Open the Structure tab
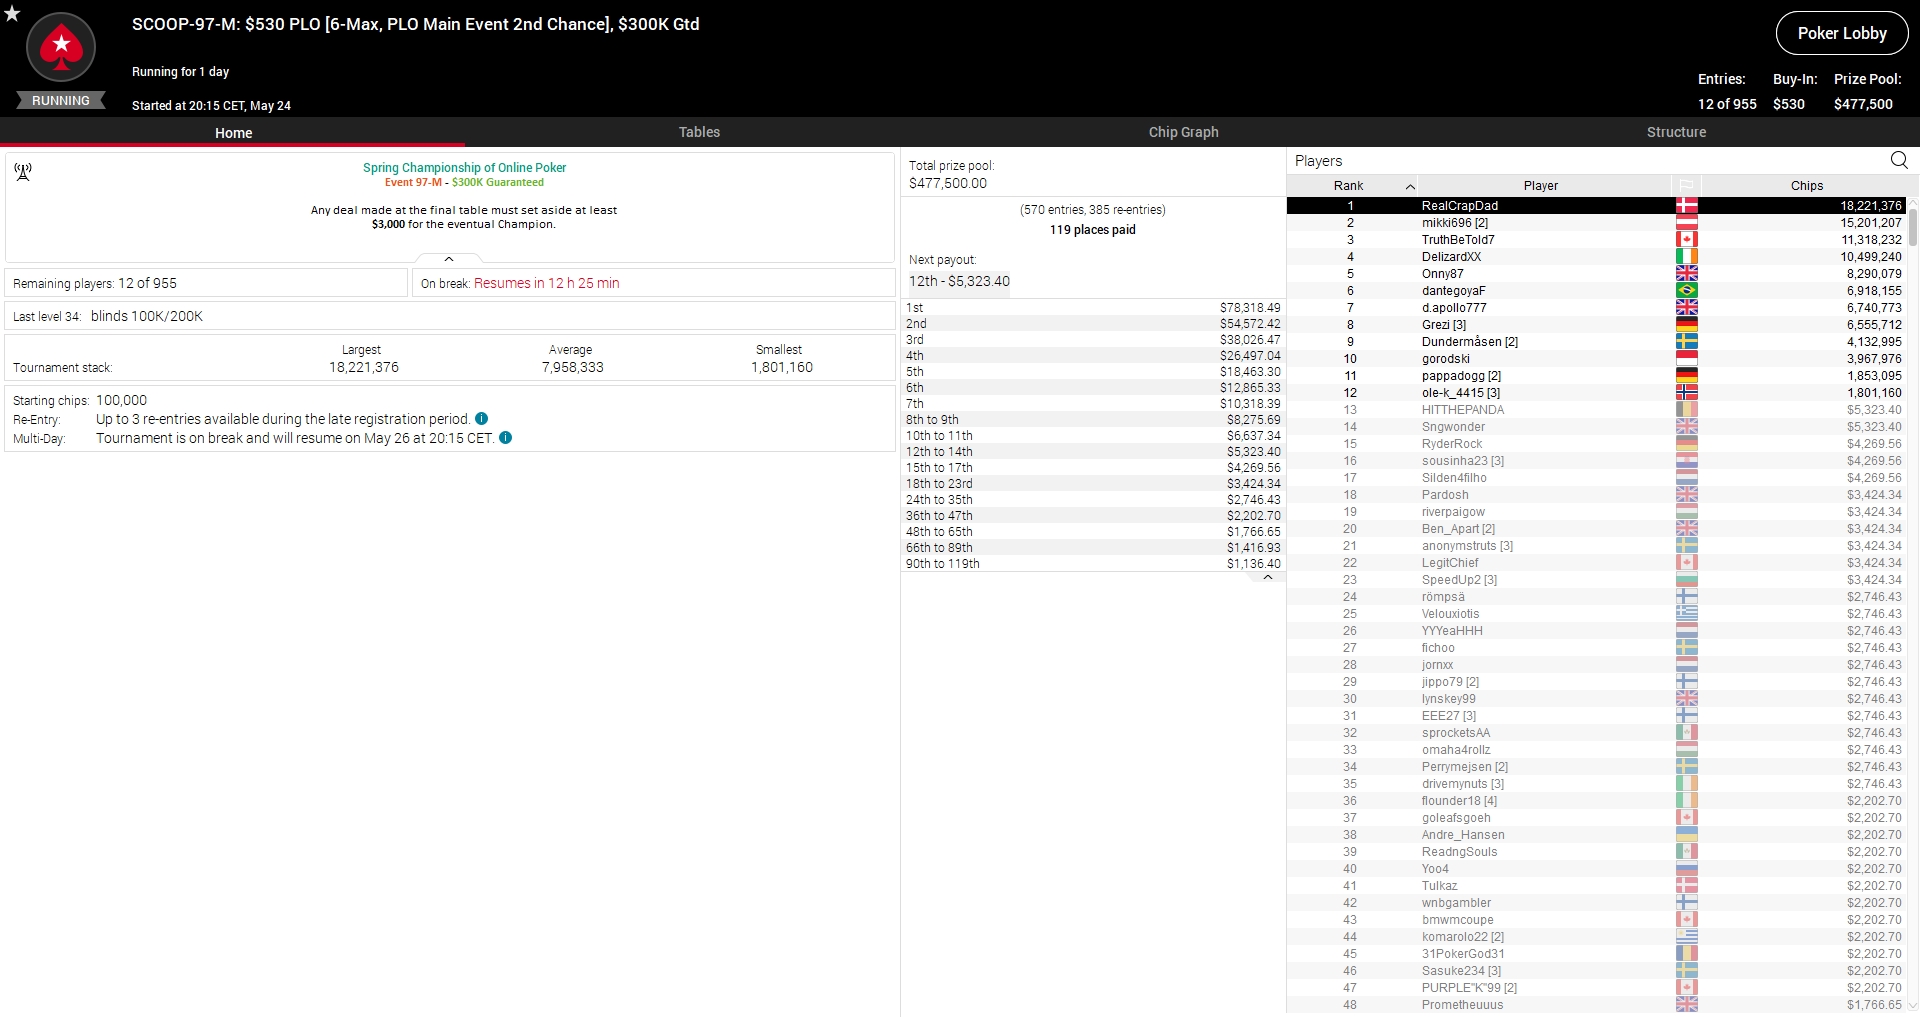 [1676, 132]
